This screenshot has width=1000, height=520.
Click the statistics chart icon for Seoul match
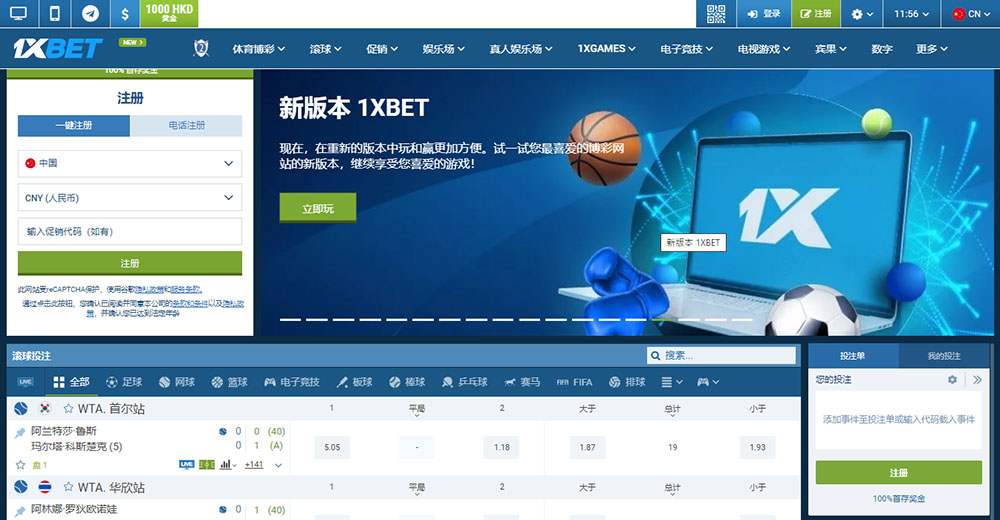tap(226, 464)
